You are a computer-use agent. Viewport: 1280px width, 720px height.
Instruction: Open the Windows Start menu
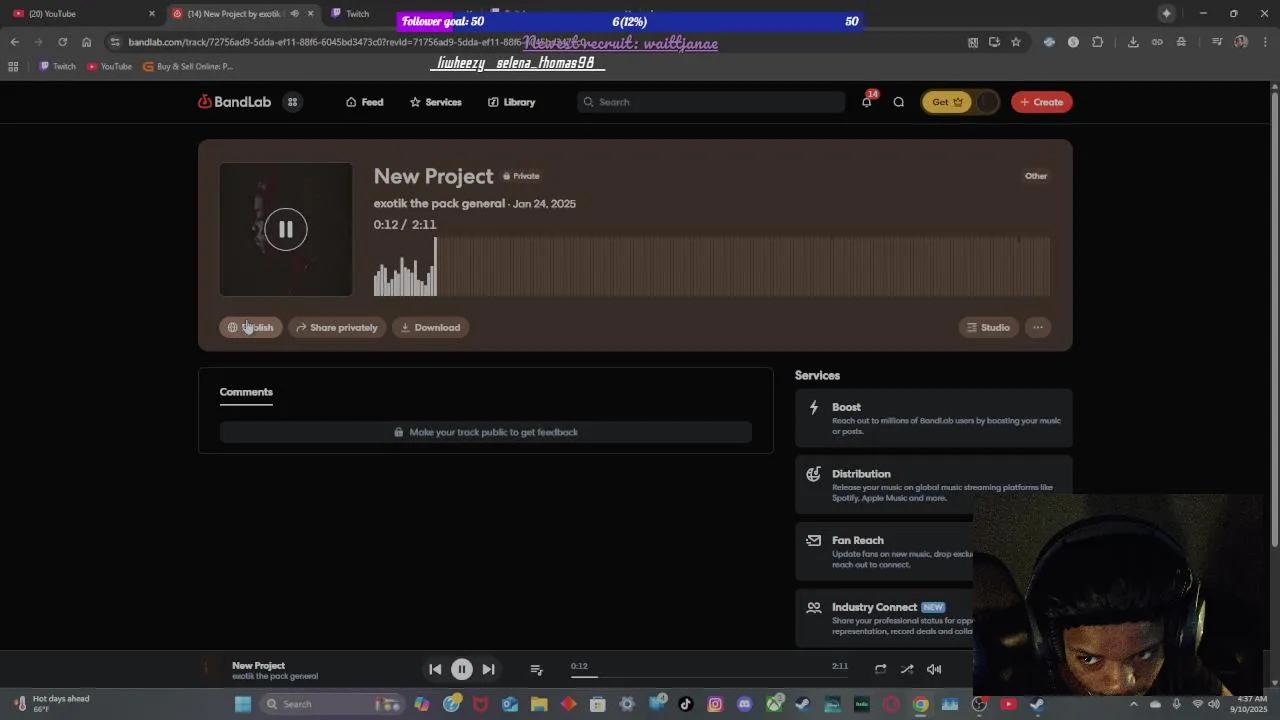[x=242, y=704]
